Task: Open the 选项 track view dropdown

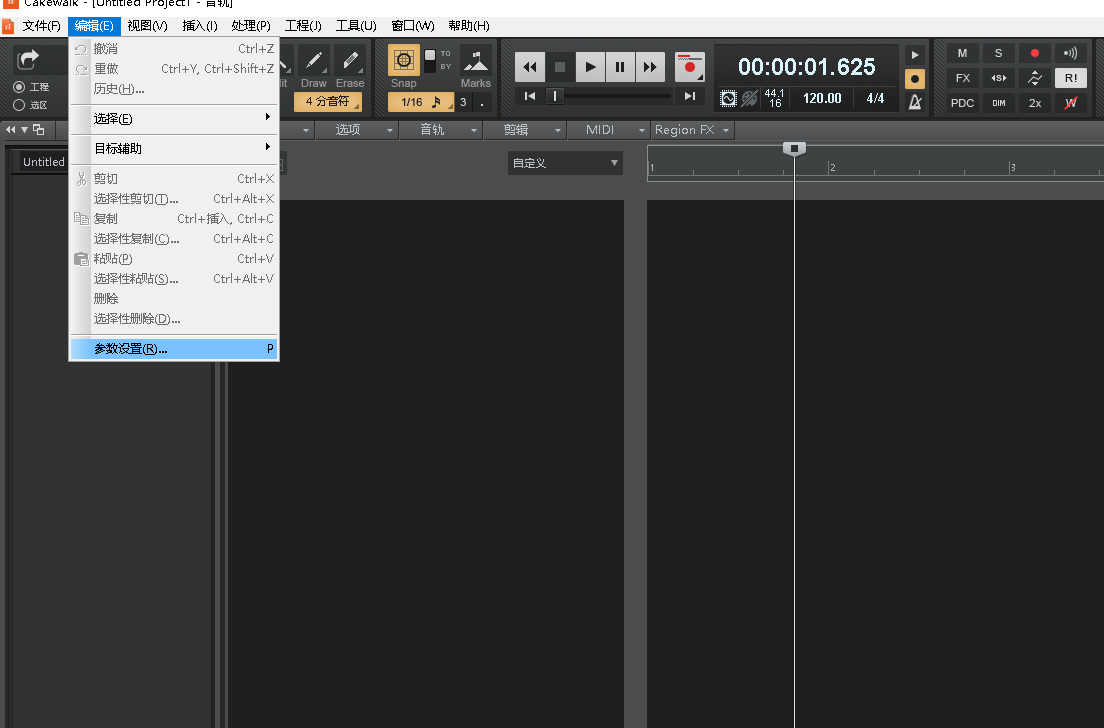Action: pyautogui.click(x=356, y=130)
